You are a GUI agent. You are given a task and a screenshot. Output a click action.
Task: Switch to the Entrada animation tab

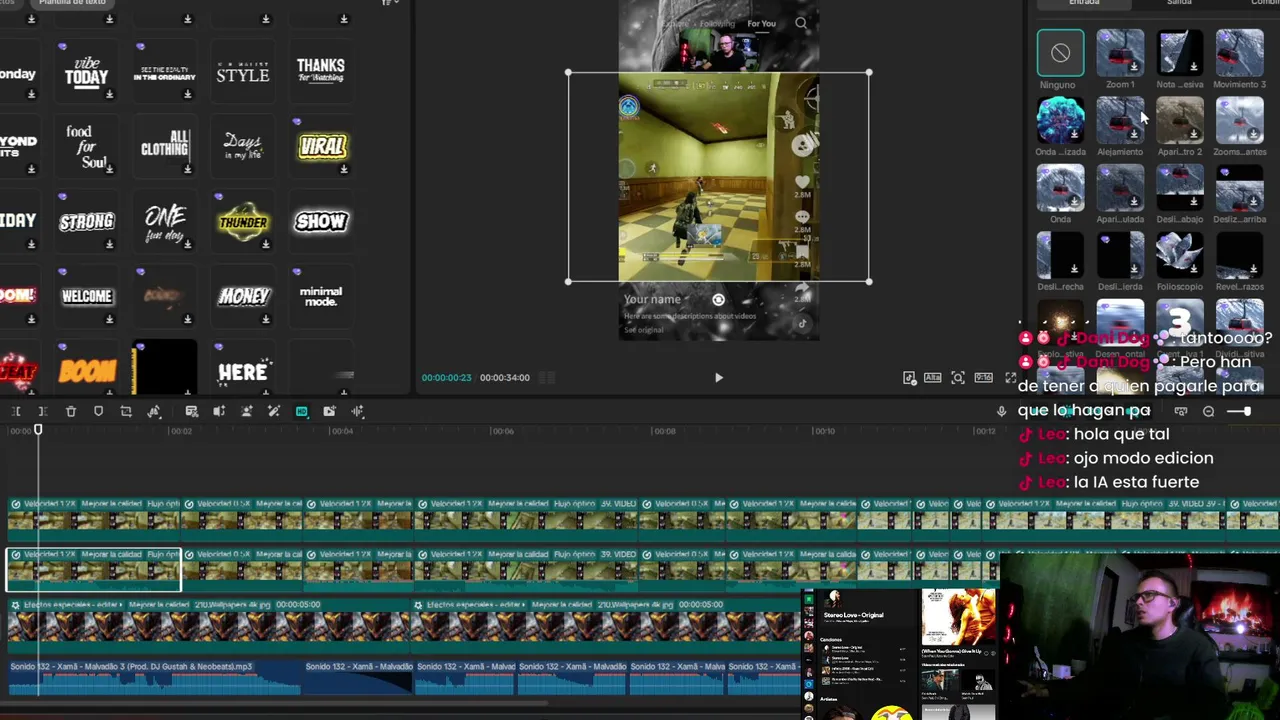pos(1084,3)
